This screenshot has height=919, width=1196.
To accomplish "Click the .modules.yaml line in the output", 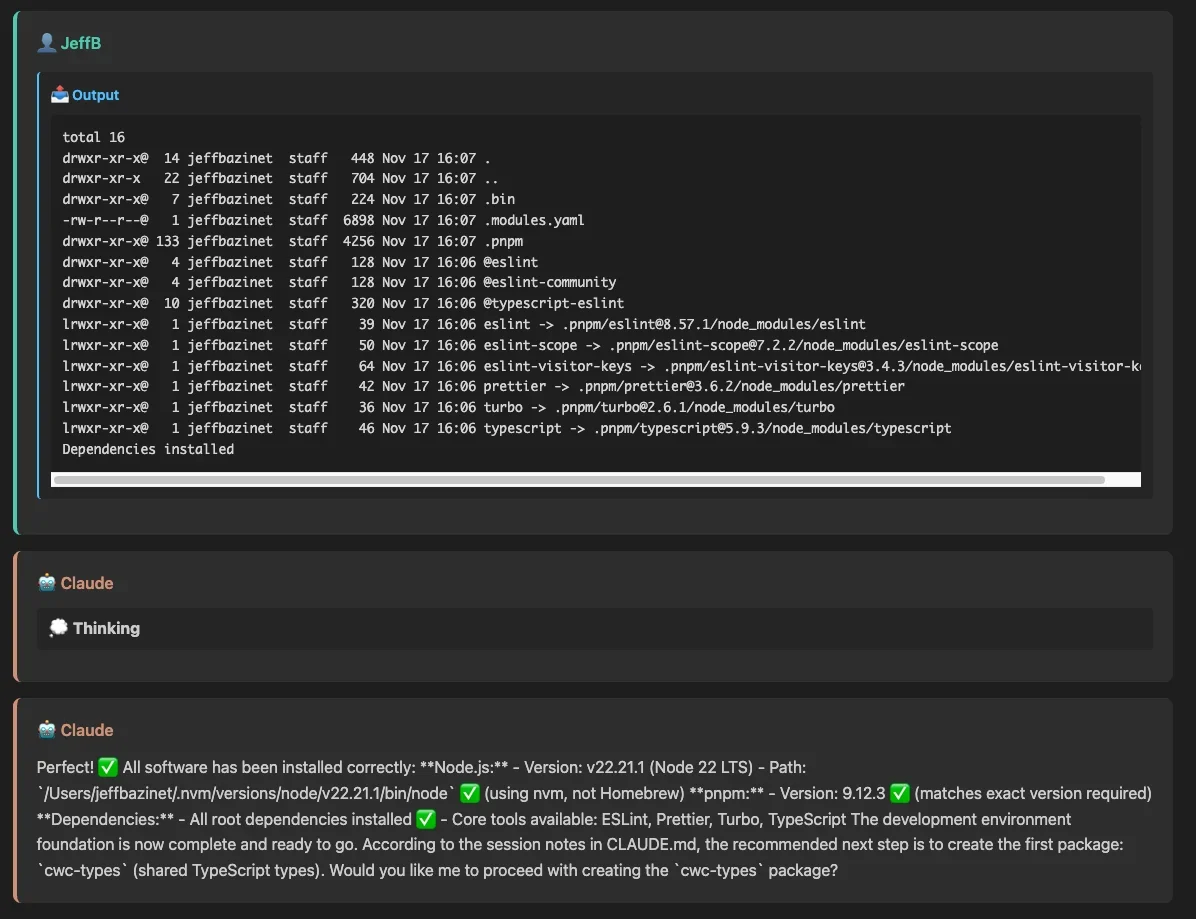I will click(322, 220).
